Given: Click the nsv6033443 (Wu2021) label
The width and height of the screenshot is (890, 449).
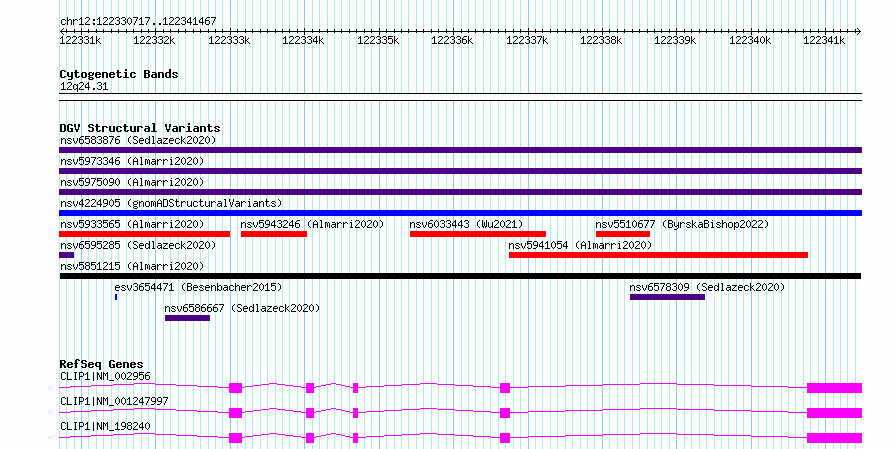Looking at the screenshot, I should [x=466, y=224].
